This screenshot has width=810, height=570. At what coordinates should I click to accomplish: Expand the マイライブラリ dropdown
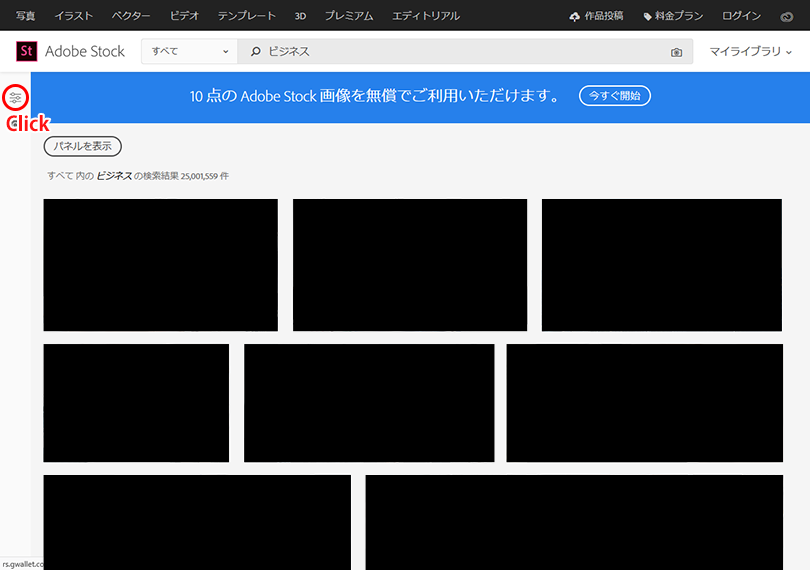(750, 51)
